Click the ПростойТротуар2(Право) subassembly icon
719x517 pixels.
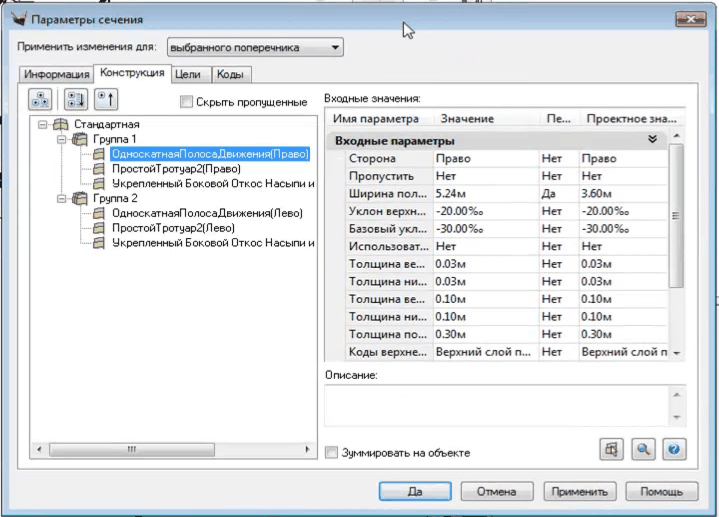pos(99,169)
